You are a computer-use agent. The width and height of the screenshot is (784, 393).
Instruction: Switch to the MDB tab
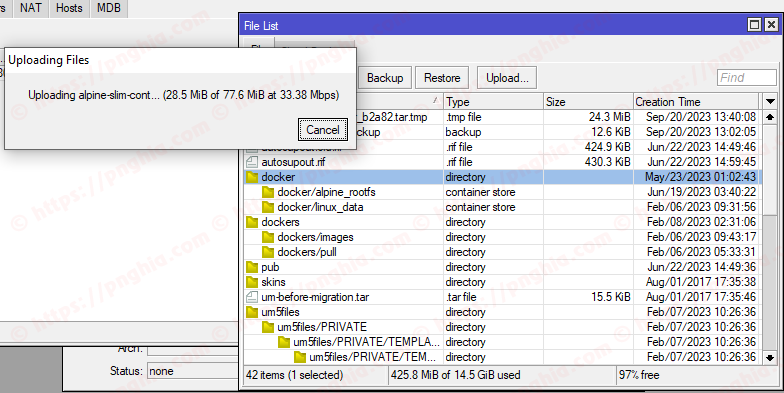pyautogui.click(x=108, y=8)
